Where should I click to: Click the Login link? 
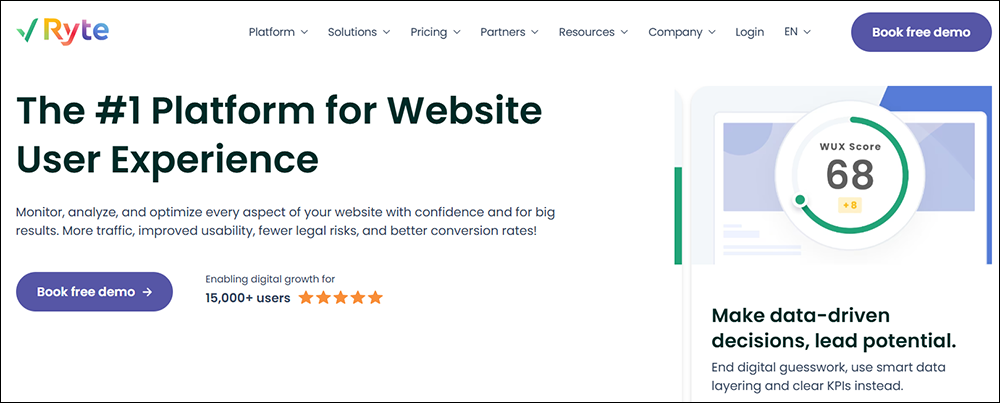tap(749, 32)
